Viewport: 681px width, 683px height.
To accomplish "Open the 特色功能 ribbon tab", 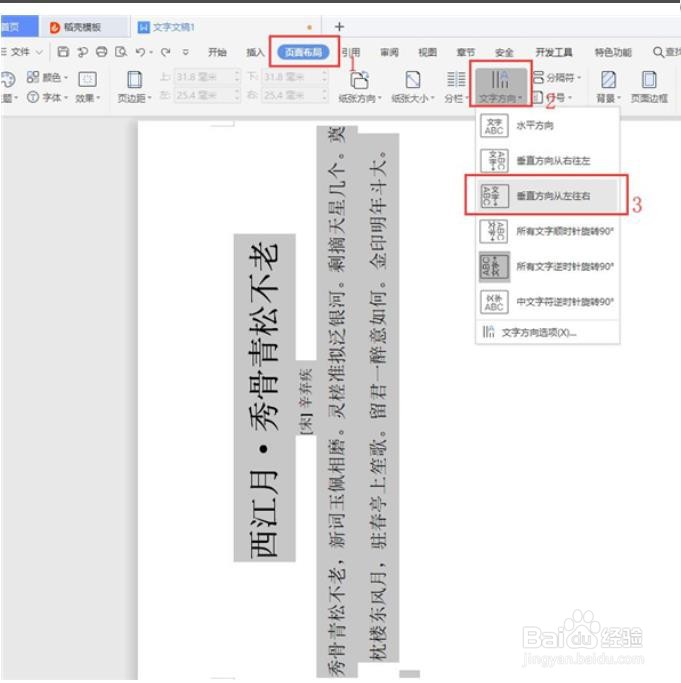I will click(613, 52).
